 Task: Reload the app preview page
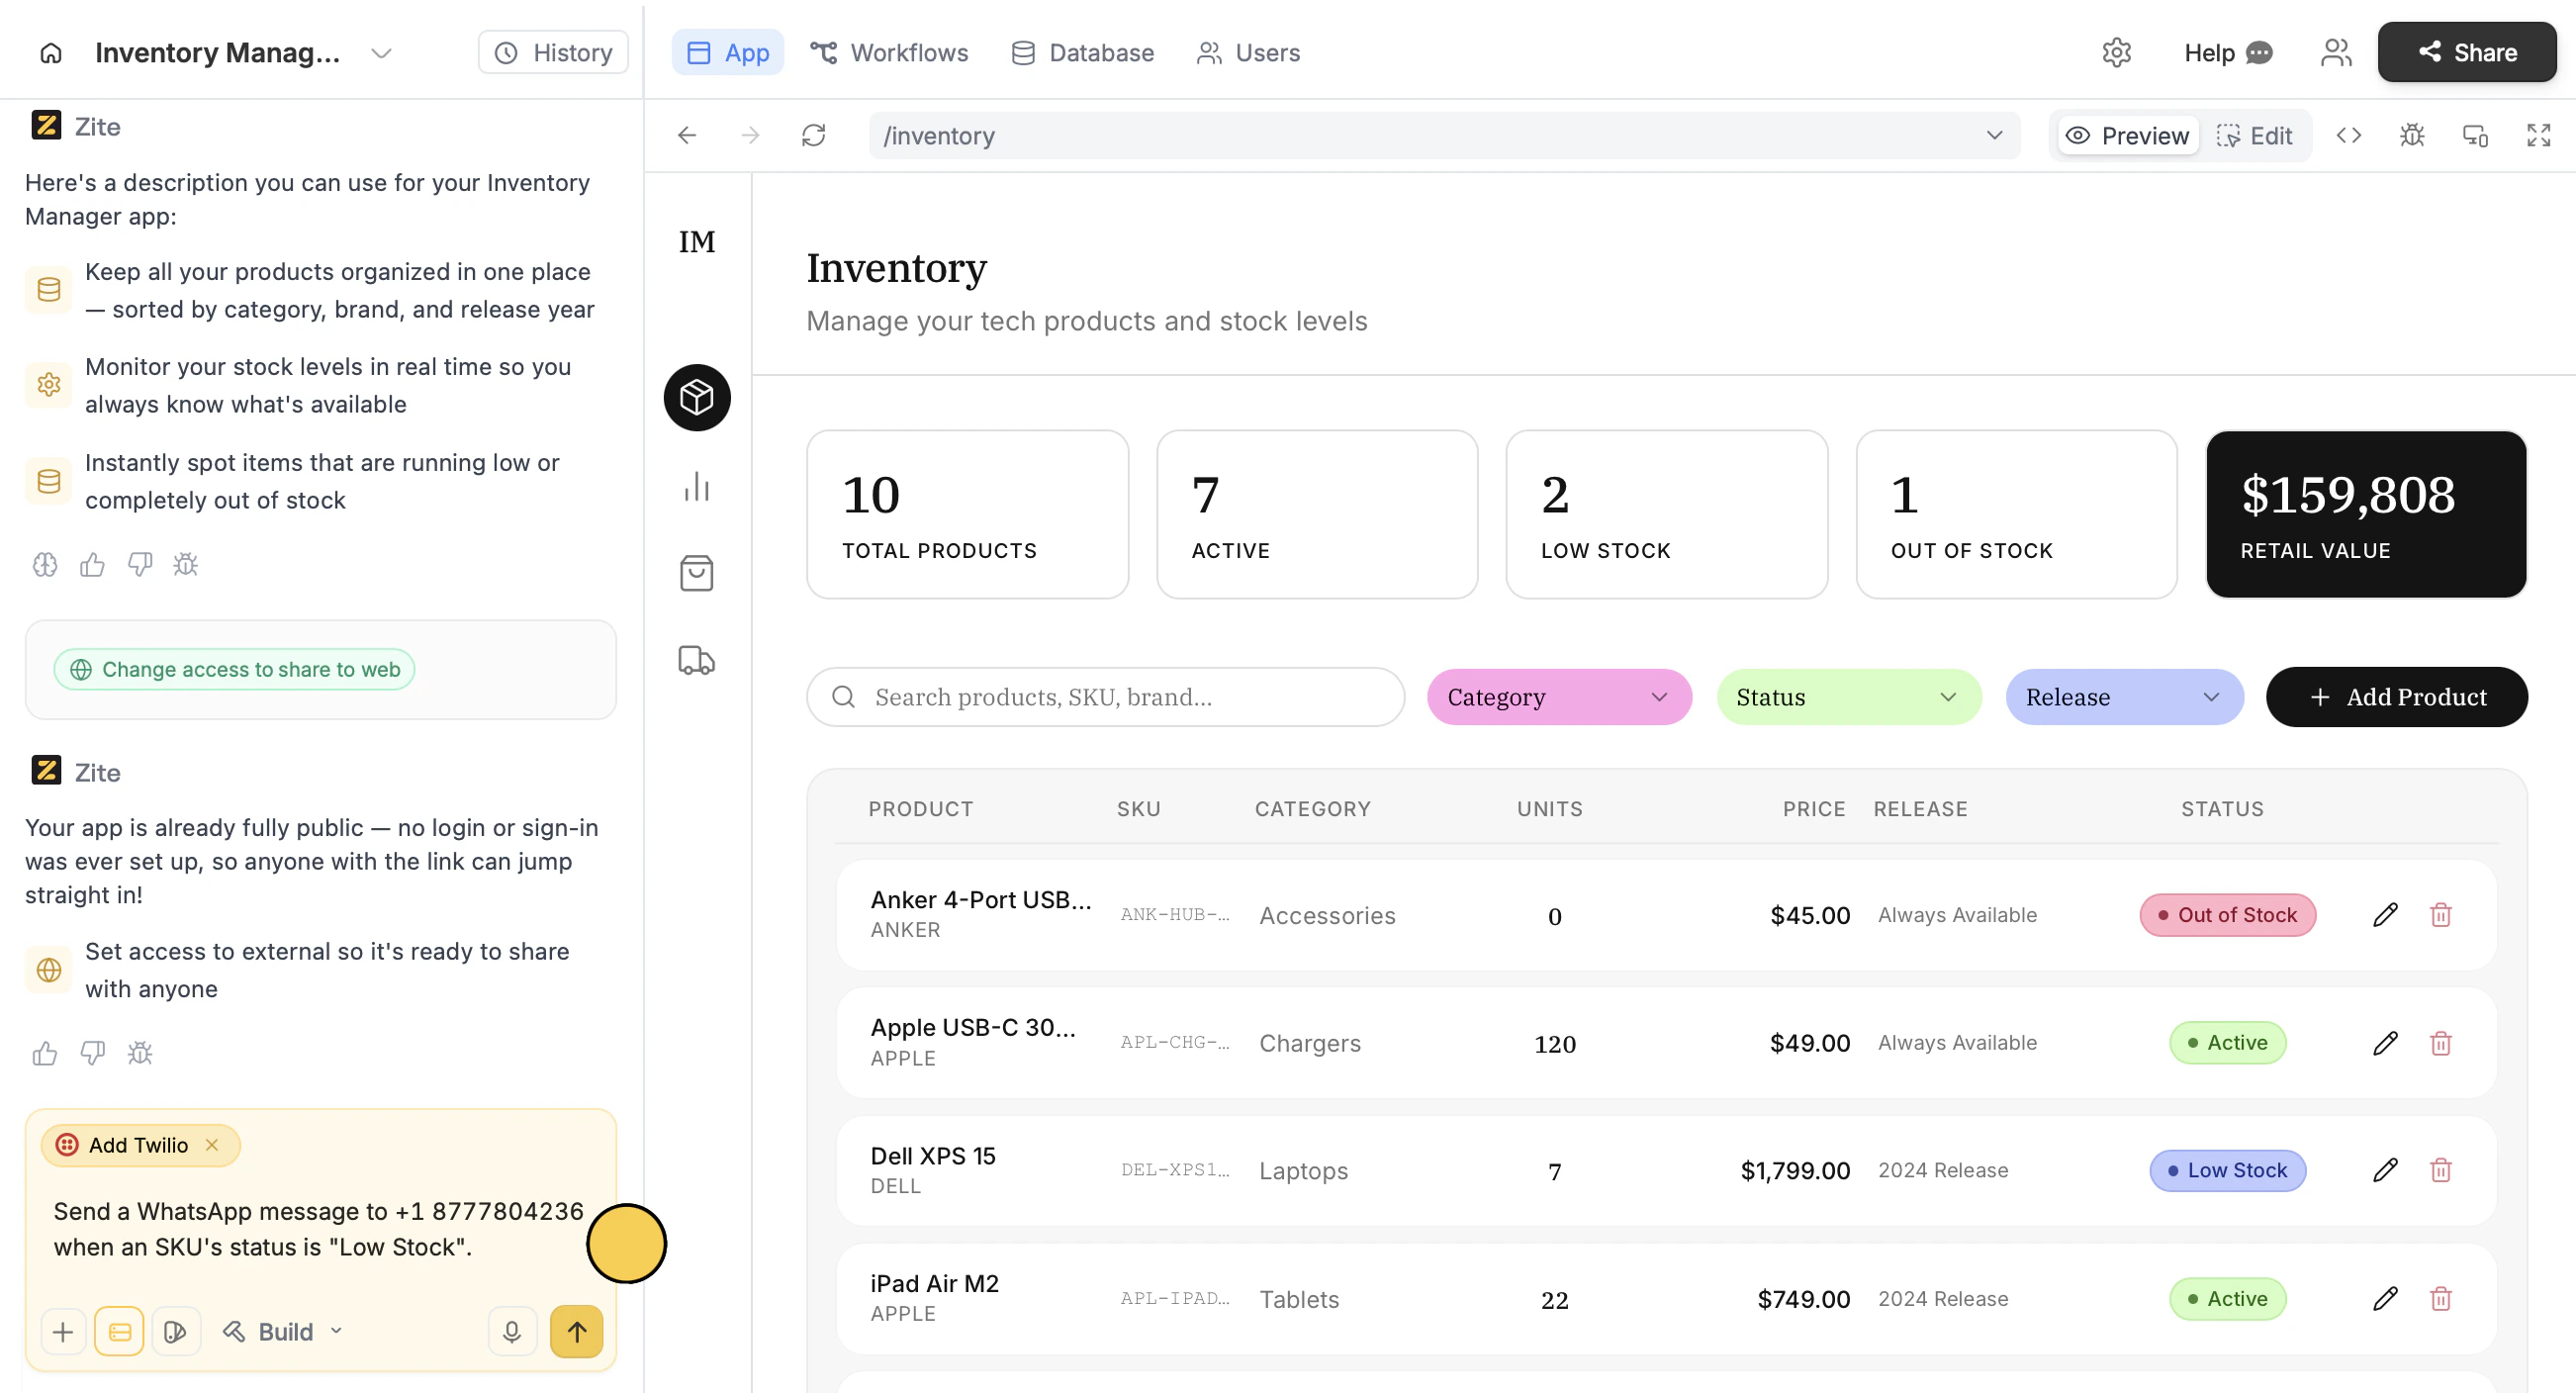[814, 135]
